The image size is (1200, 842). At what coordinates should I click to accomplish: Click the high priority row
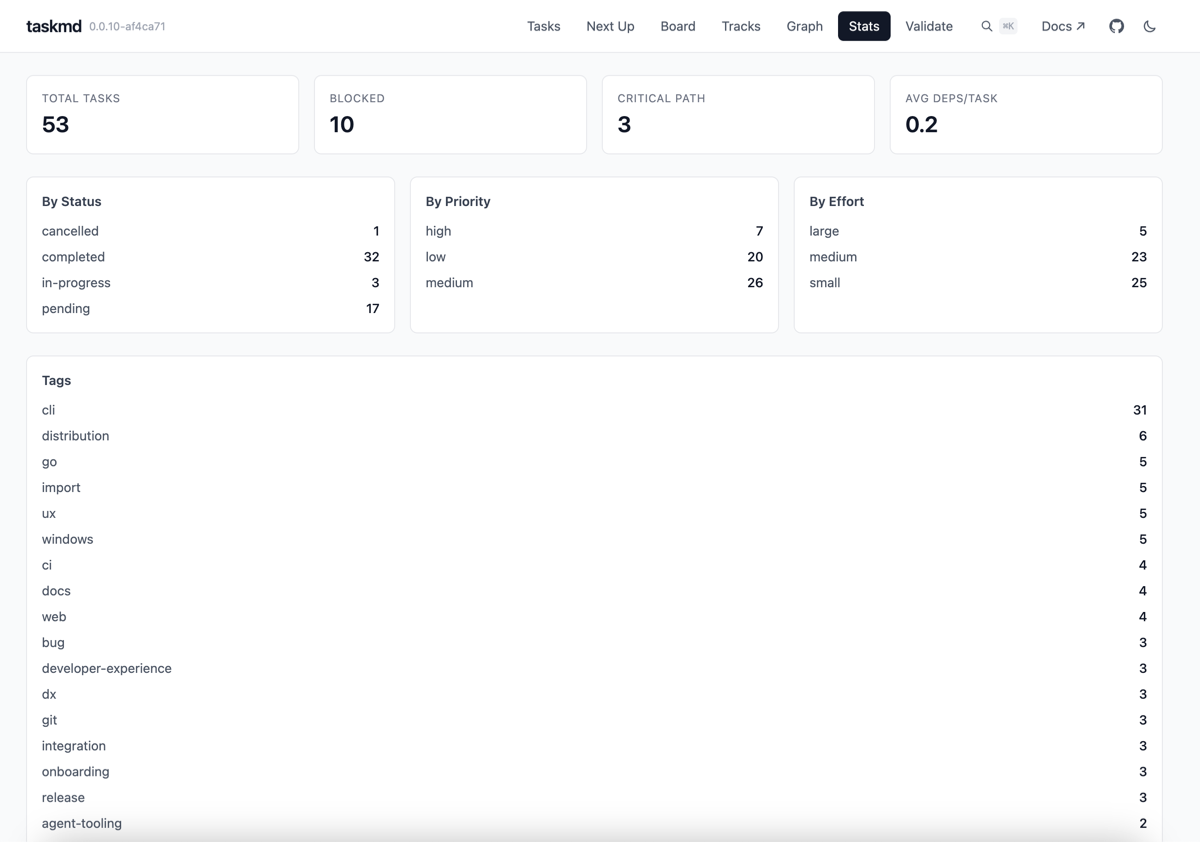pos(594,231)
